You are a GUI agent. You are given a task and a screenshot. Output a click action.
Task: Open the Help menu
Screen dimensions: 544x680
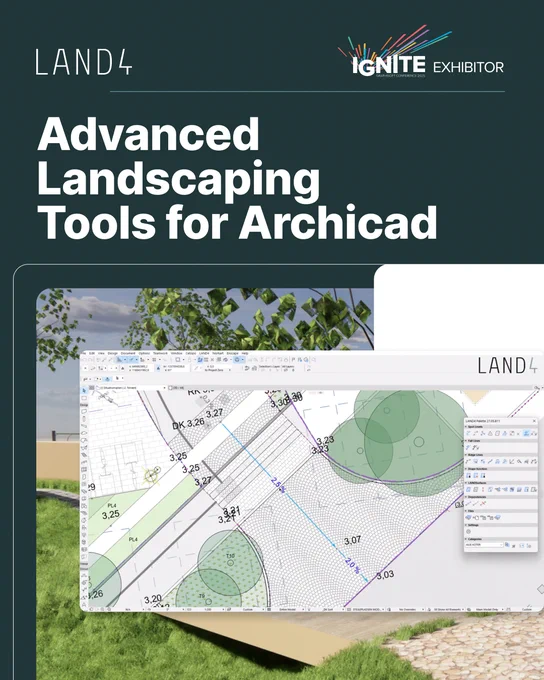coord(245,353)
